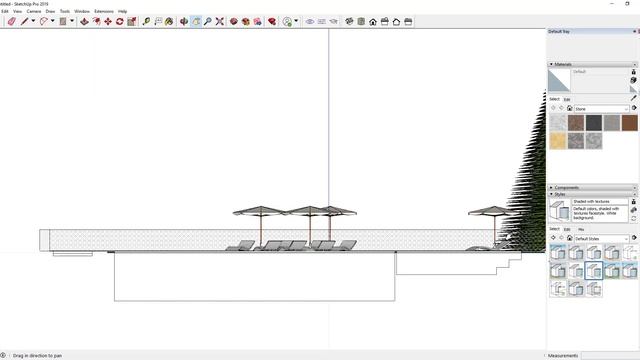The width and height of the screenshot is (640, 360).
Task: Choose the white marble stone swatch
Action: [558, 122]
